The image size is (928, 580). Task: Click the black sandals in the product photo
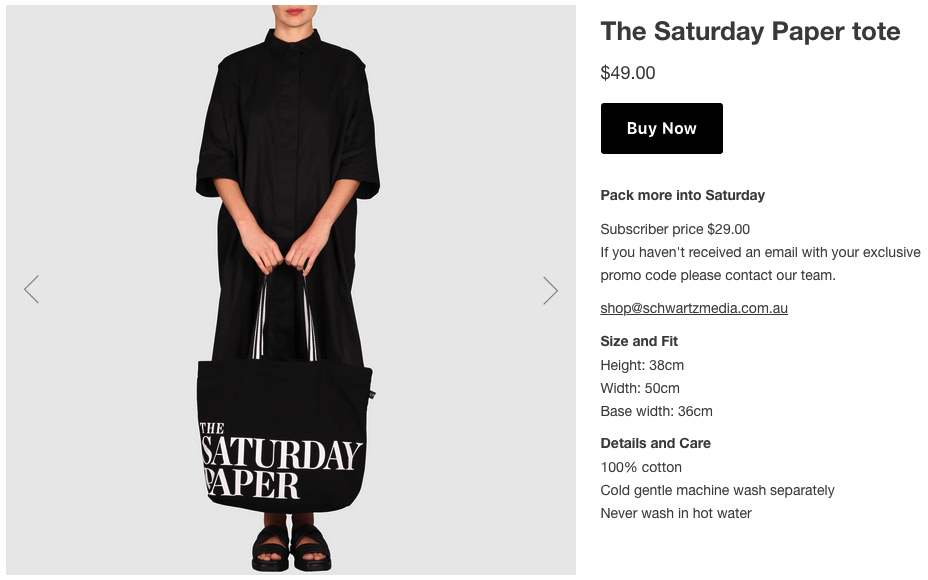click(x=290, y=548)
